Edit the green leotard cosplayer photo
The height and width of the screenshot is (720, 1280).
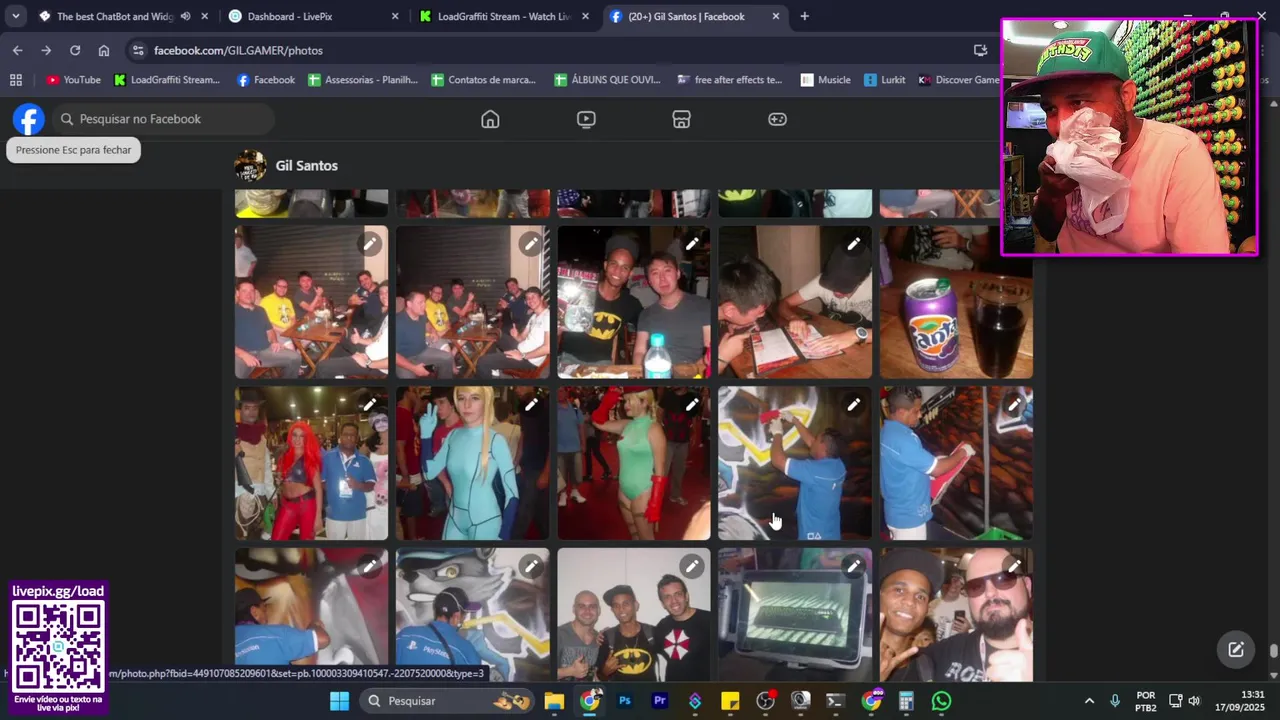coord(692,405)
